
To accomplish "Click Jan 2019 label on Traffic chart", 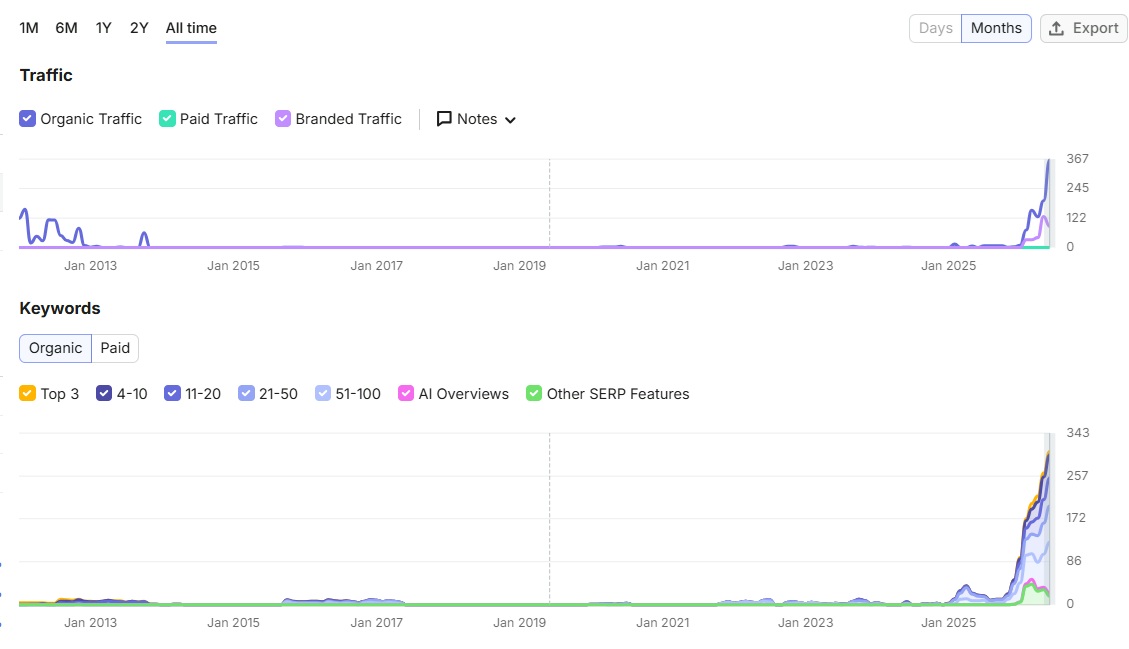I will click(519, 266).
